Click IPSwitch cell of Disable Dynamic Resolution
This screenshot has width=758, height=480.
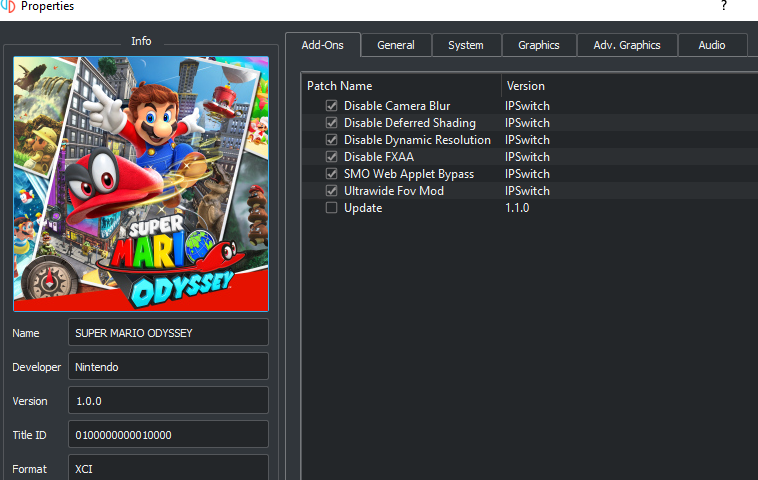click(527, 140)
